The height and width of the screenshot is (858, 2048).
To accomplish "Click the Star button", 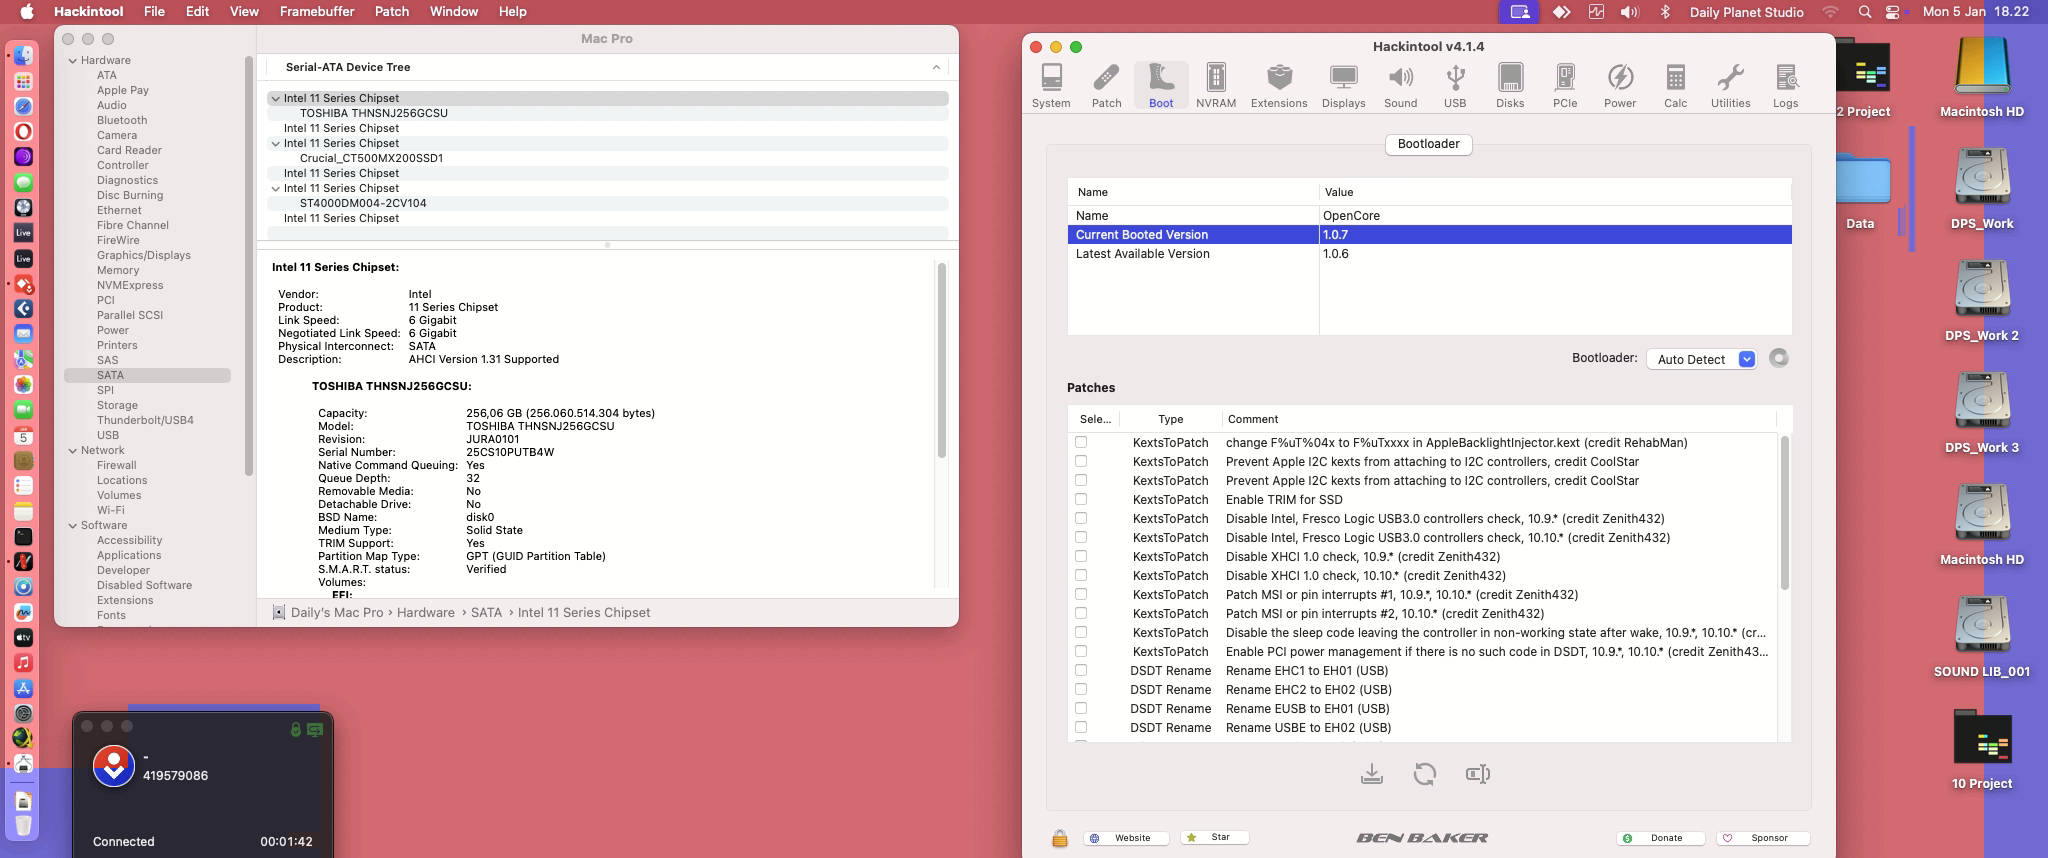I will coord(1215,838).
